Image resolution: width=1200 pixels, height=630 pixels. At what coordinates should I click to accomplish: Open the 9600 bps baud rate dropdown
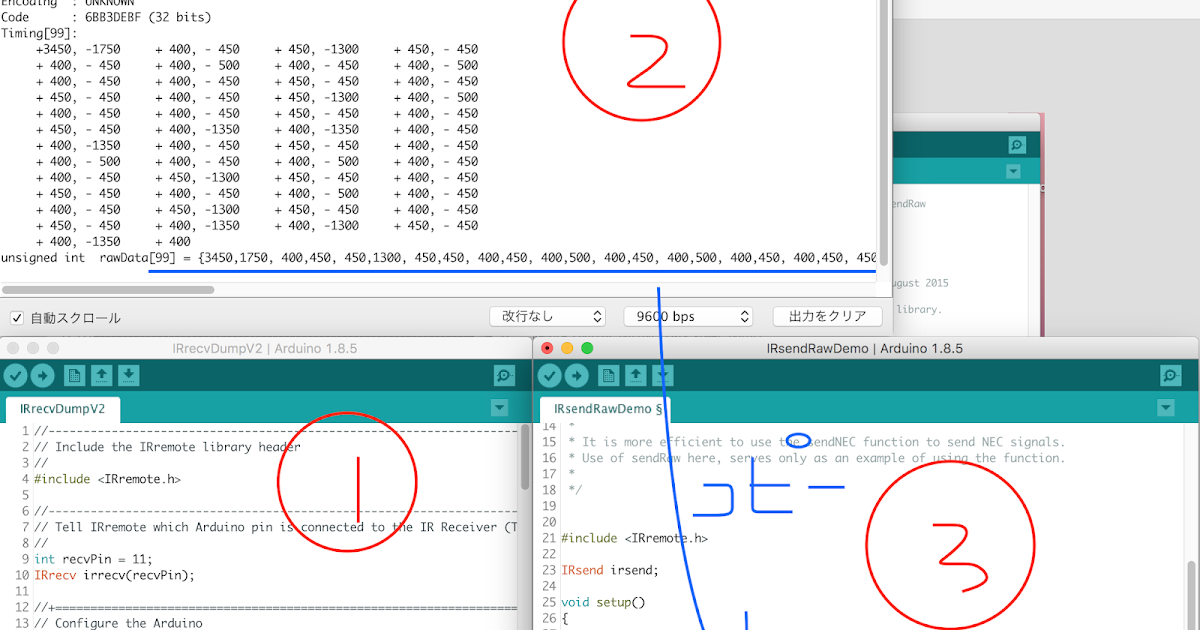688,315
